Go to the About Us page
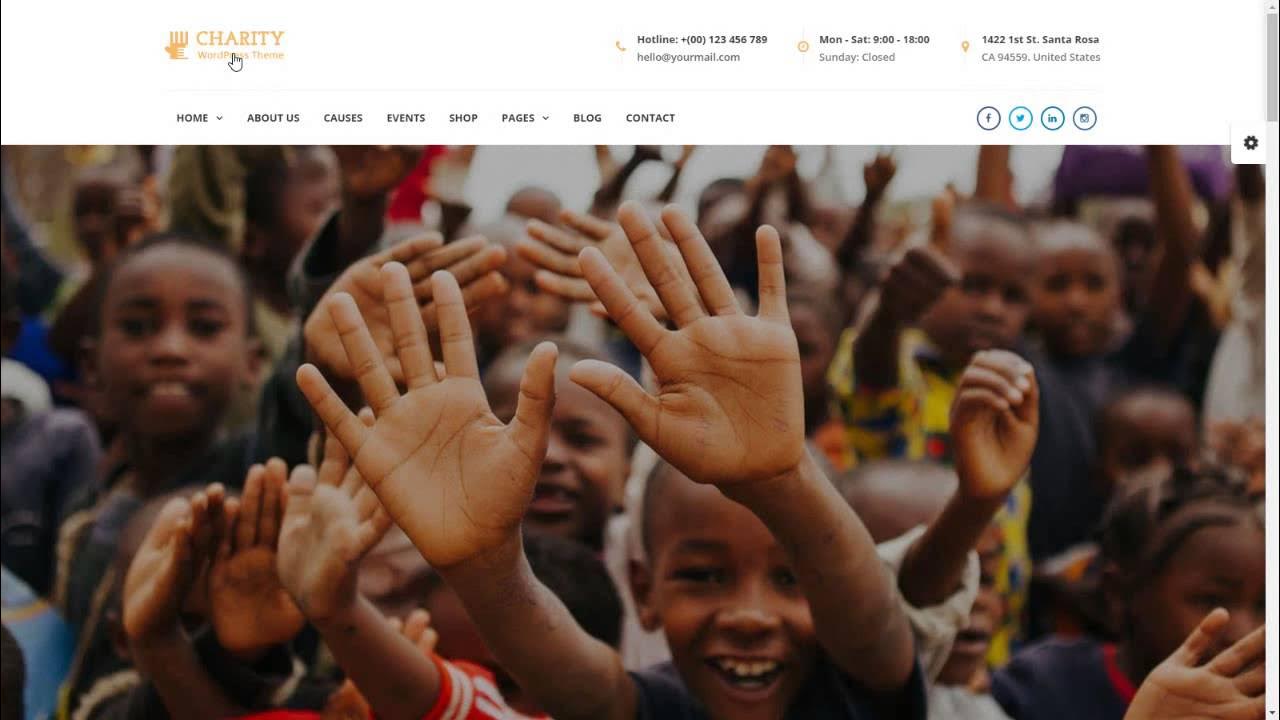 pos(273,118)
